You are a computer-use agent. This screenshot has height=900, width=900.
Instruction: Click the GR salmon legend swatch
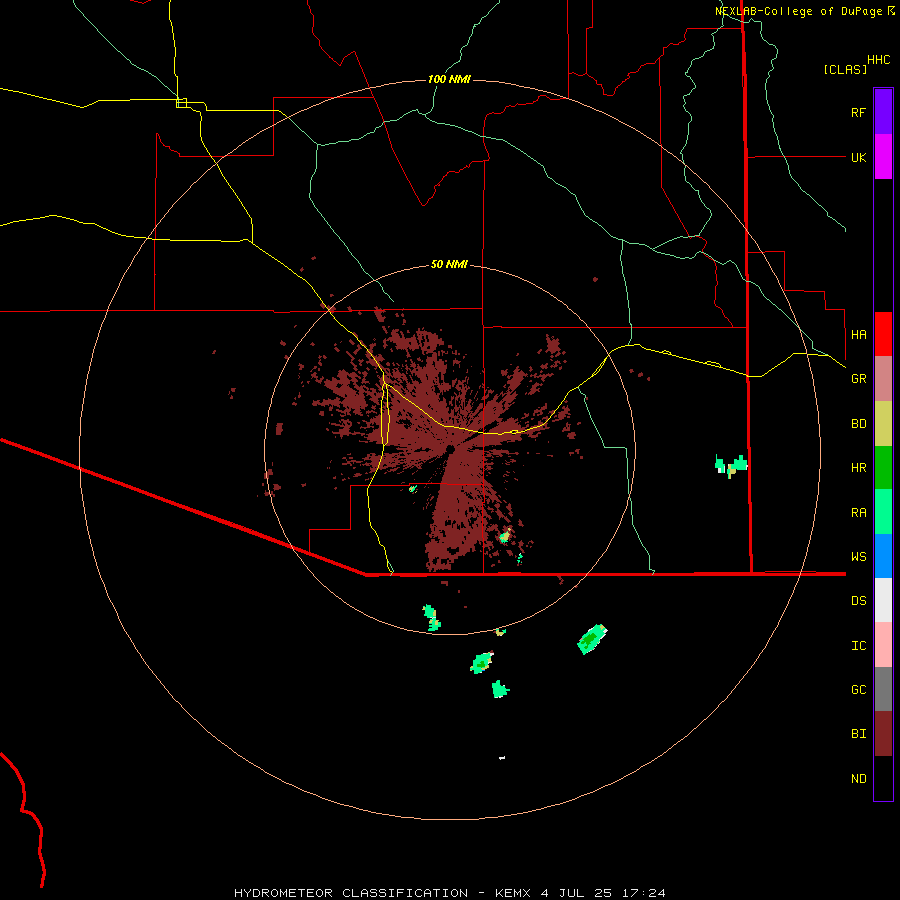pos(883,378)
